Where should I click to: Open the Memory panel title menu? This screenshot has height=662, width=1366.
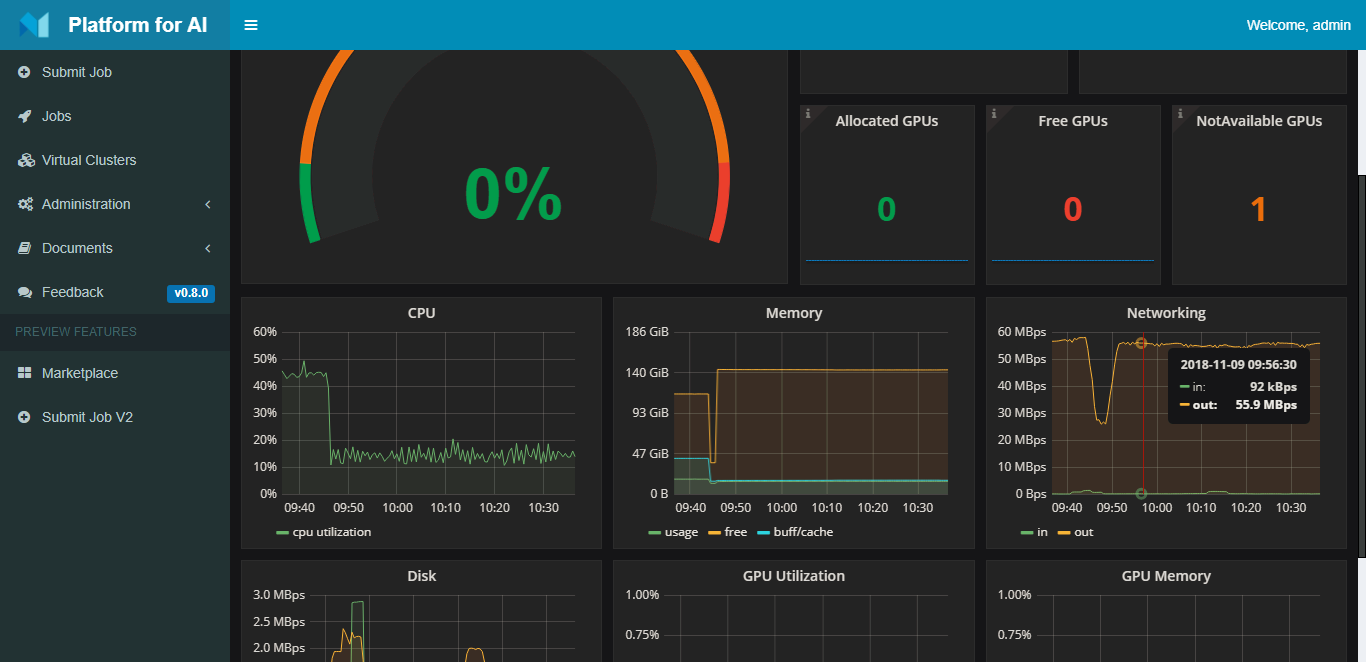pyautogui.click(x=794, y=313)
